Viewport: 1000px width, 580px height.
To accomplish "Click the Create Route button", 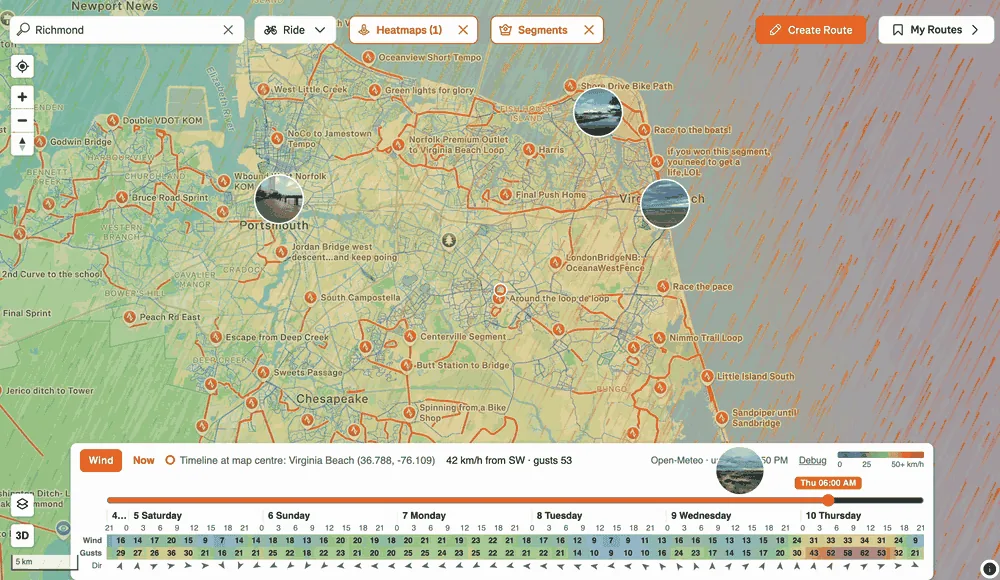I will click(811, 30).
